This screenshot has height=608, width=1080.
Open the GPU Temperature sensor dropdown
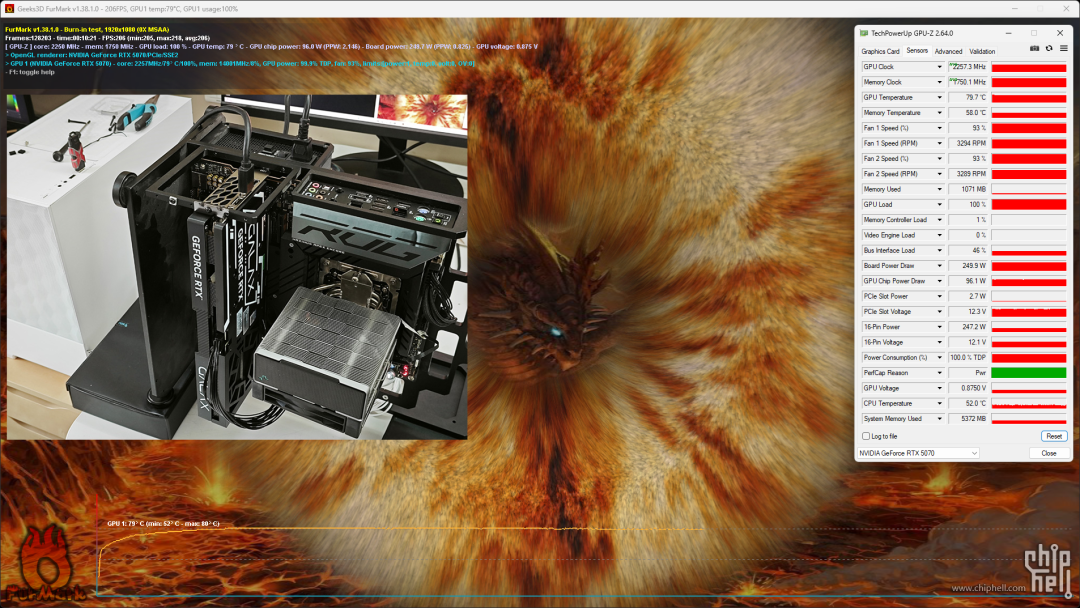coord(939,98)
